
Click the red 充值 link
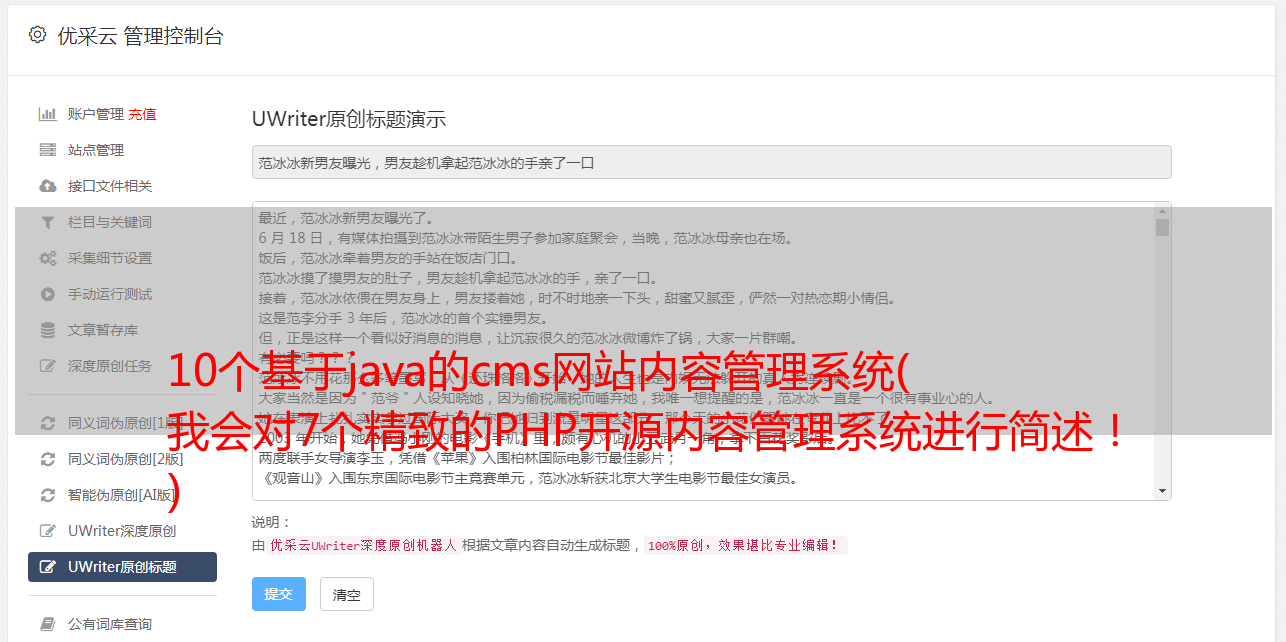tap(142, 114)
